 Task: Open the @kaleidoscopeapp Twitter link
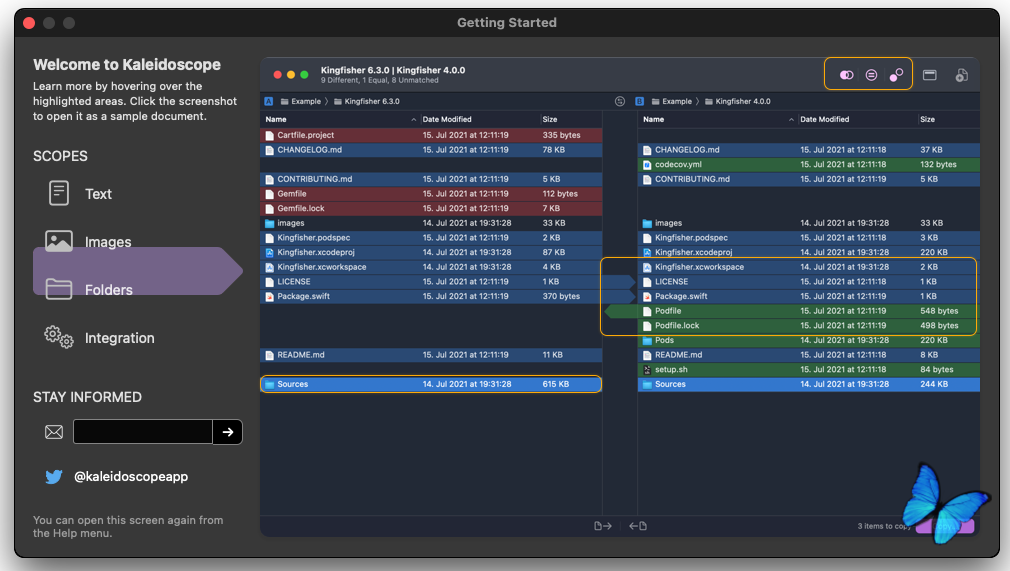(x=131, y=477)
